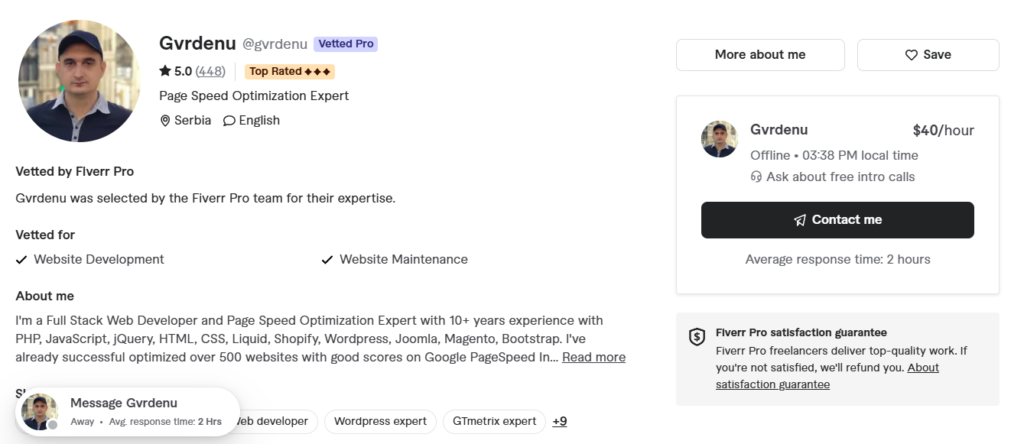Click the speech bubble icon beside English

coord(229,121)
